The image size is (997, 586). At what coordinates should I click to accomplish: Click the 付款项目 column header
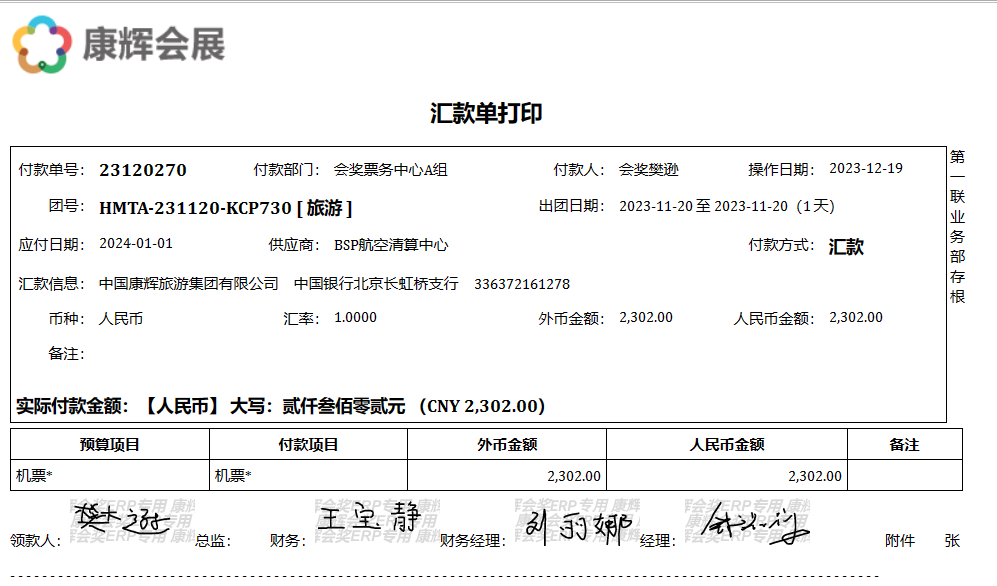[x=308, y=445]
